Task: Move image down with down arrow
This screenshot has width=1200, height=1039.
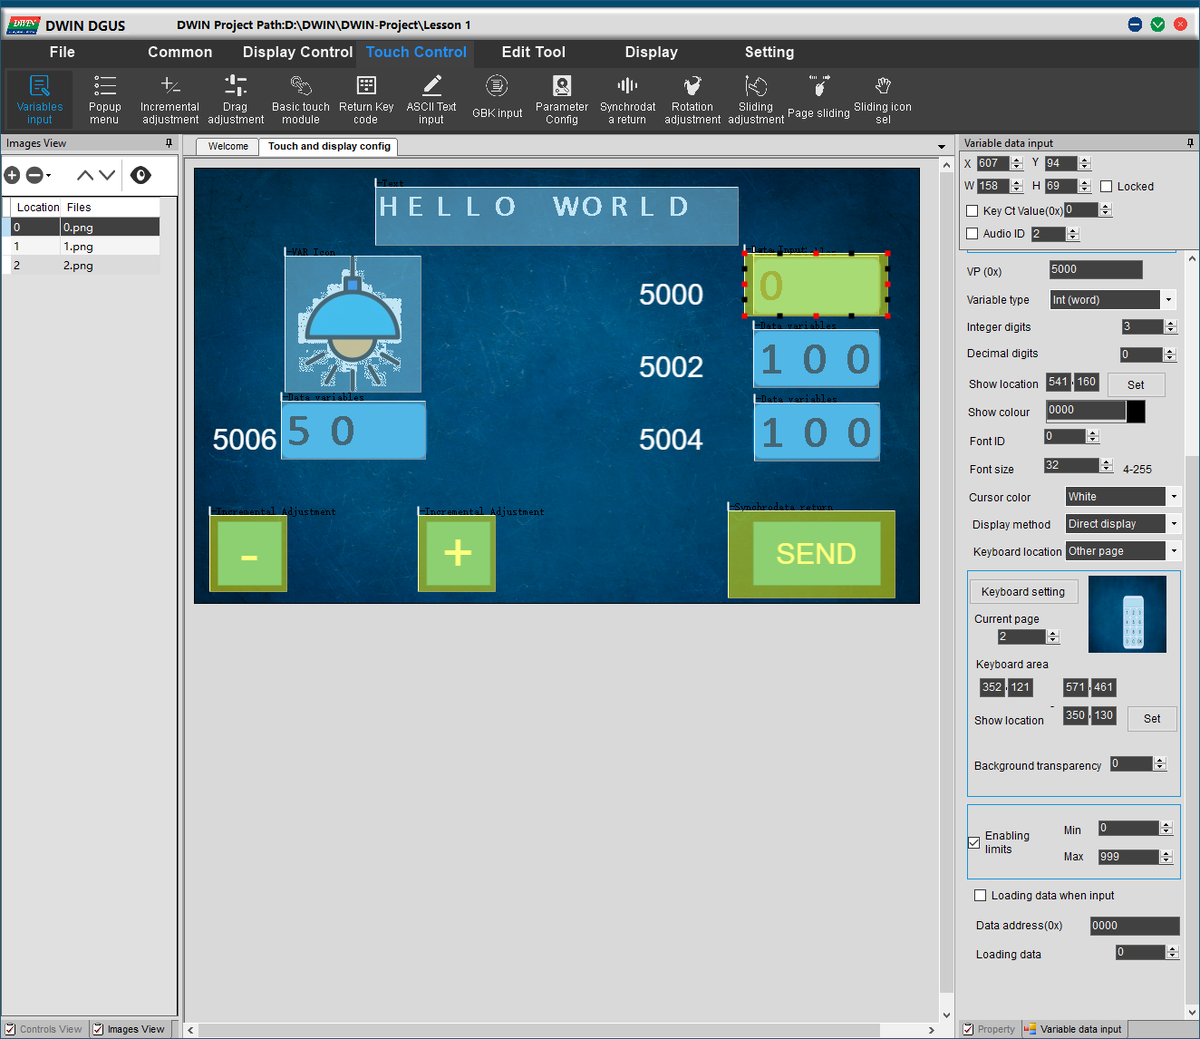Action: pyautogui.click(x=107, y=175)
